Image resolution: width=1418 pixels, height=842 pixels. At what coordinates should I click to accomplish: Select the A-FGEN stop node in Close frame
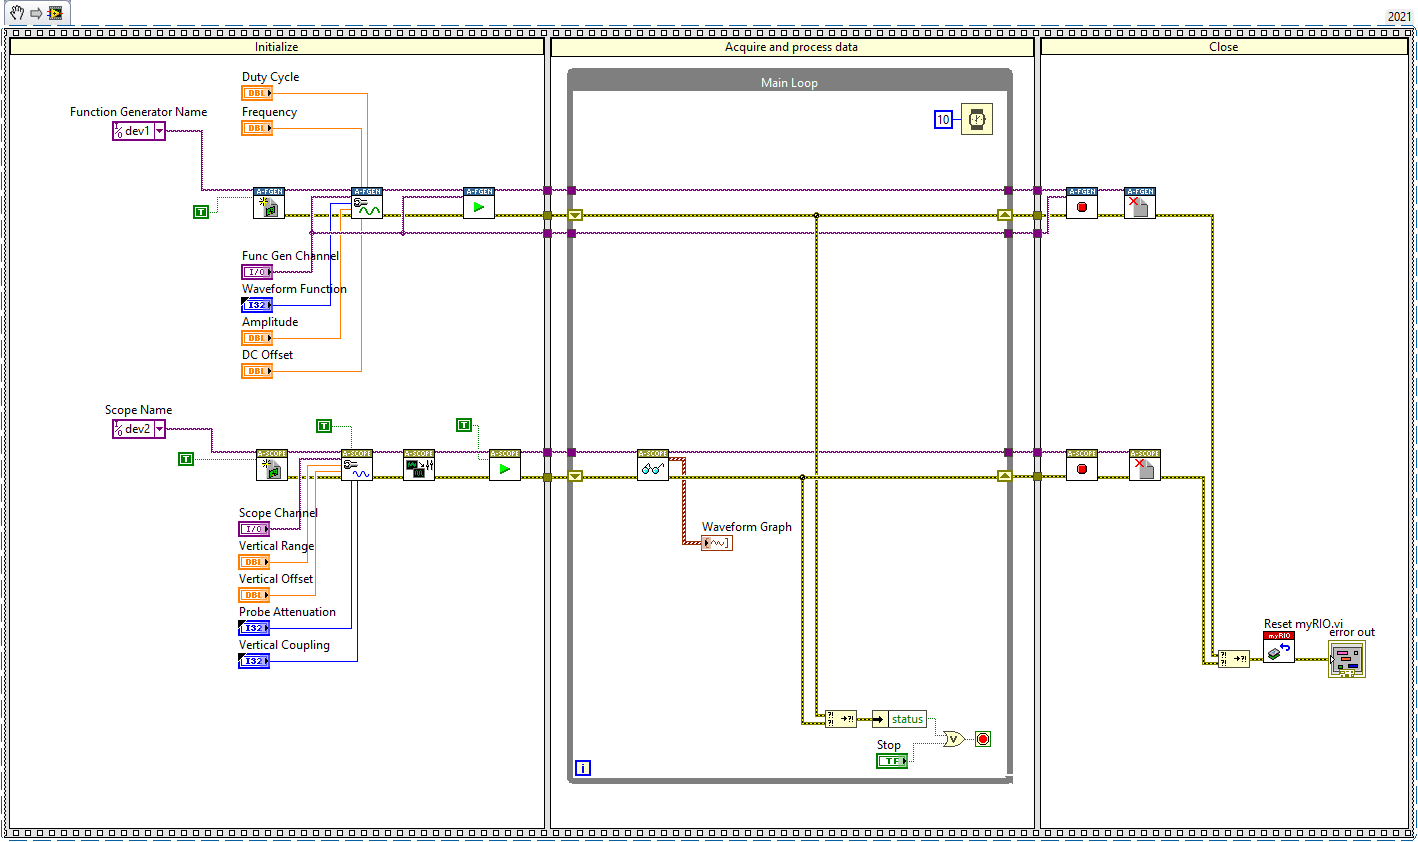tap(1082, 203)
